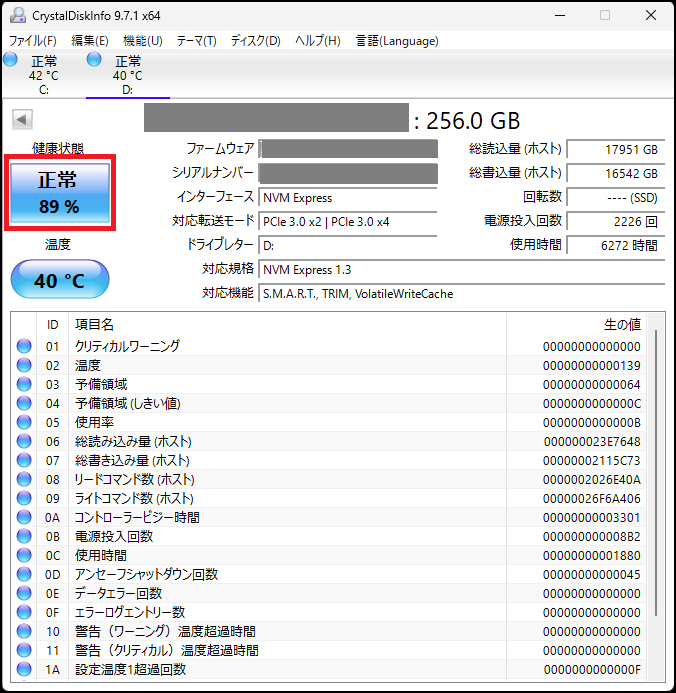This screenshot has height=693, width=676.
Task: Click status icon for row 06 総読み込み量
Action: click(x=24, y=441)
